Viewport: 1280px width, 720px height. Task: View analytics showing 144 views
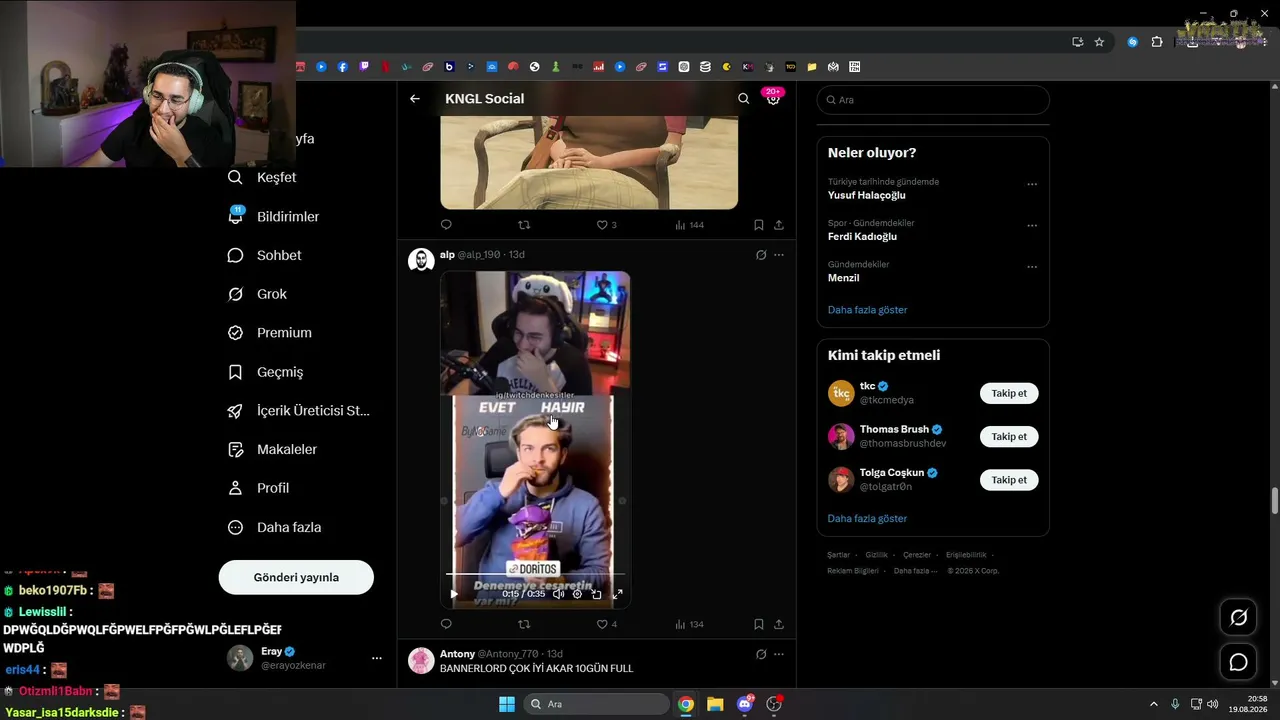(x=690, y=225)
